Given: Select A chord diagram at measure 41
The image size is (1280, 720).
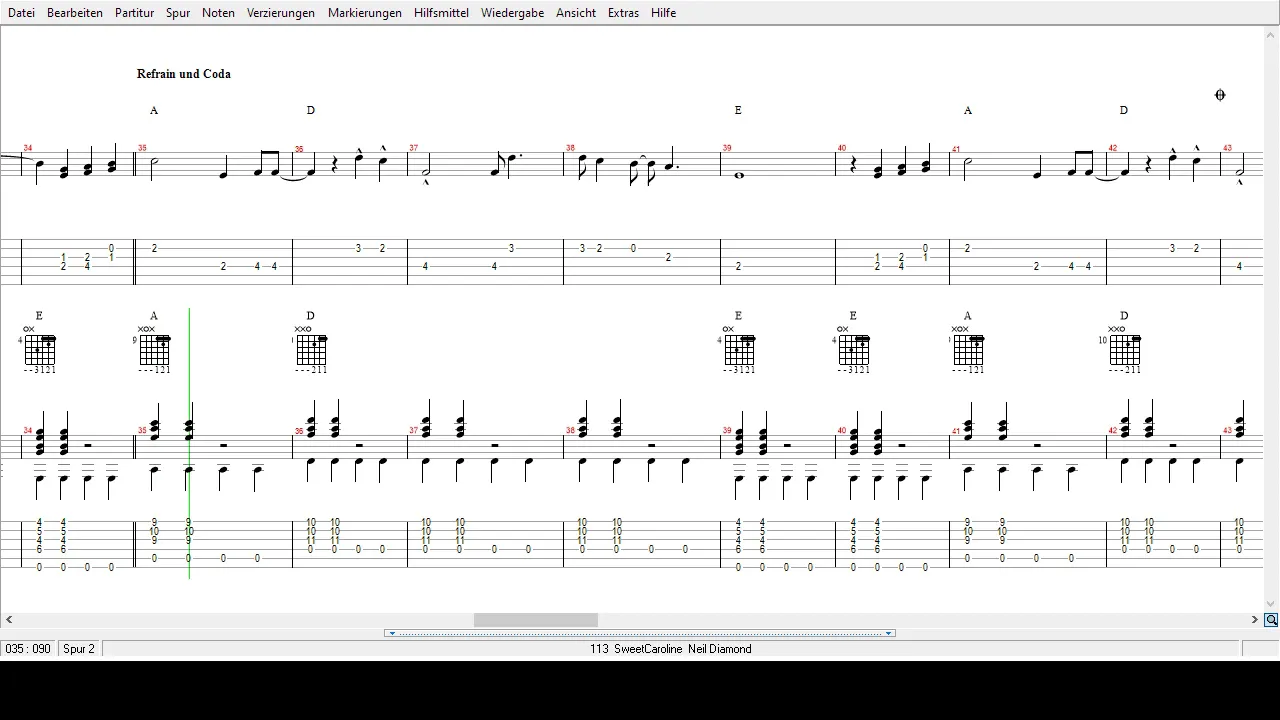Looking at the screenshot, I should pos(968,349).
